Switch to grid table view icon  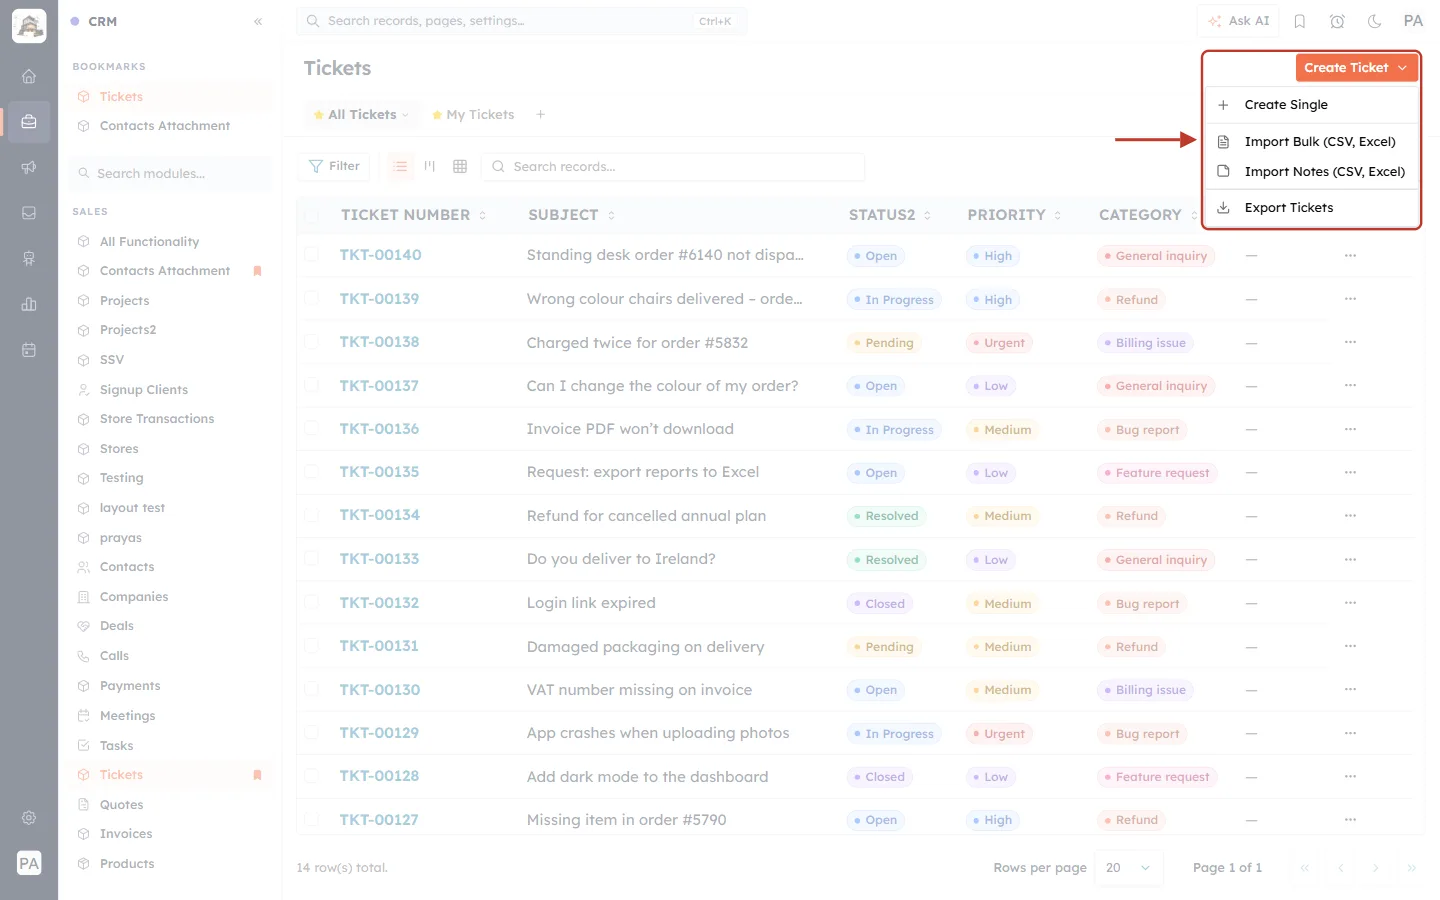pyautogui.click(x=460, y=166)
